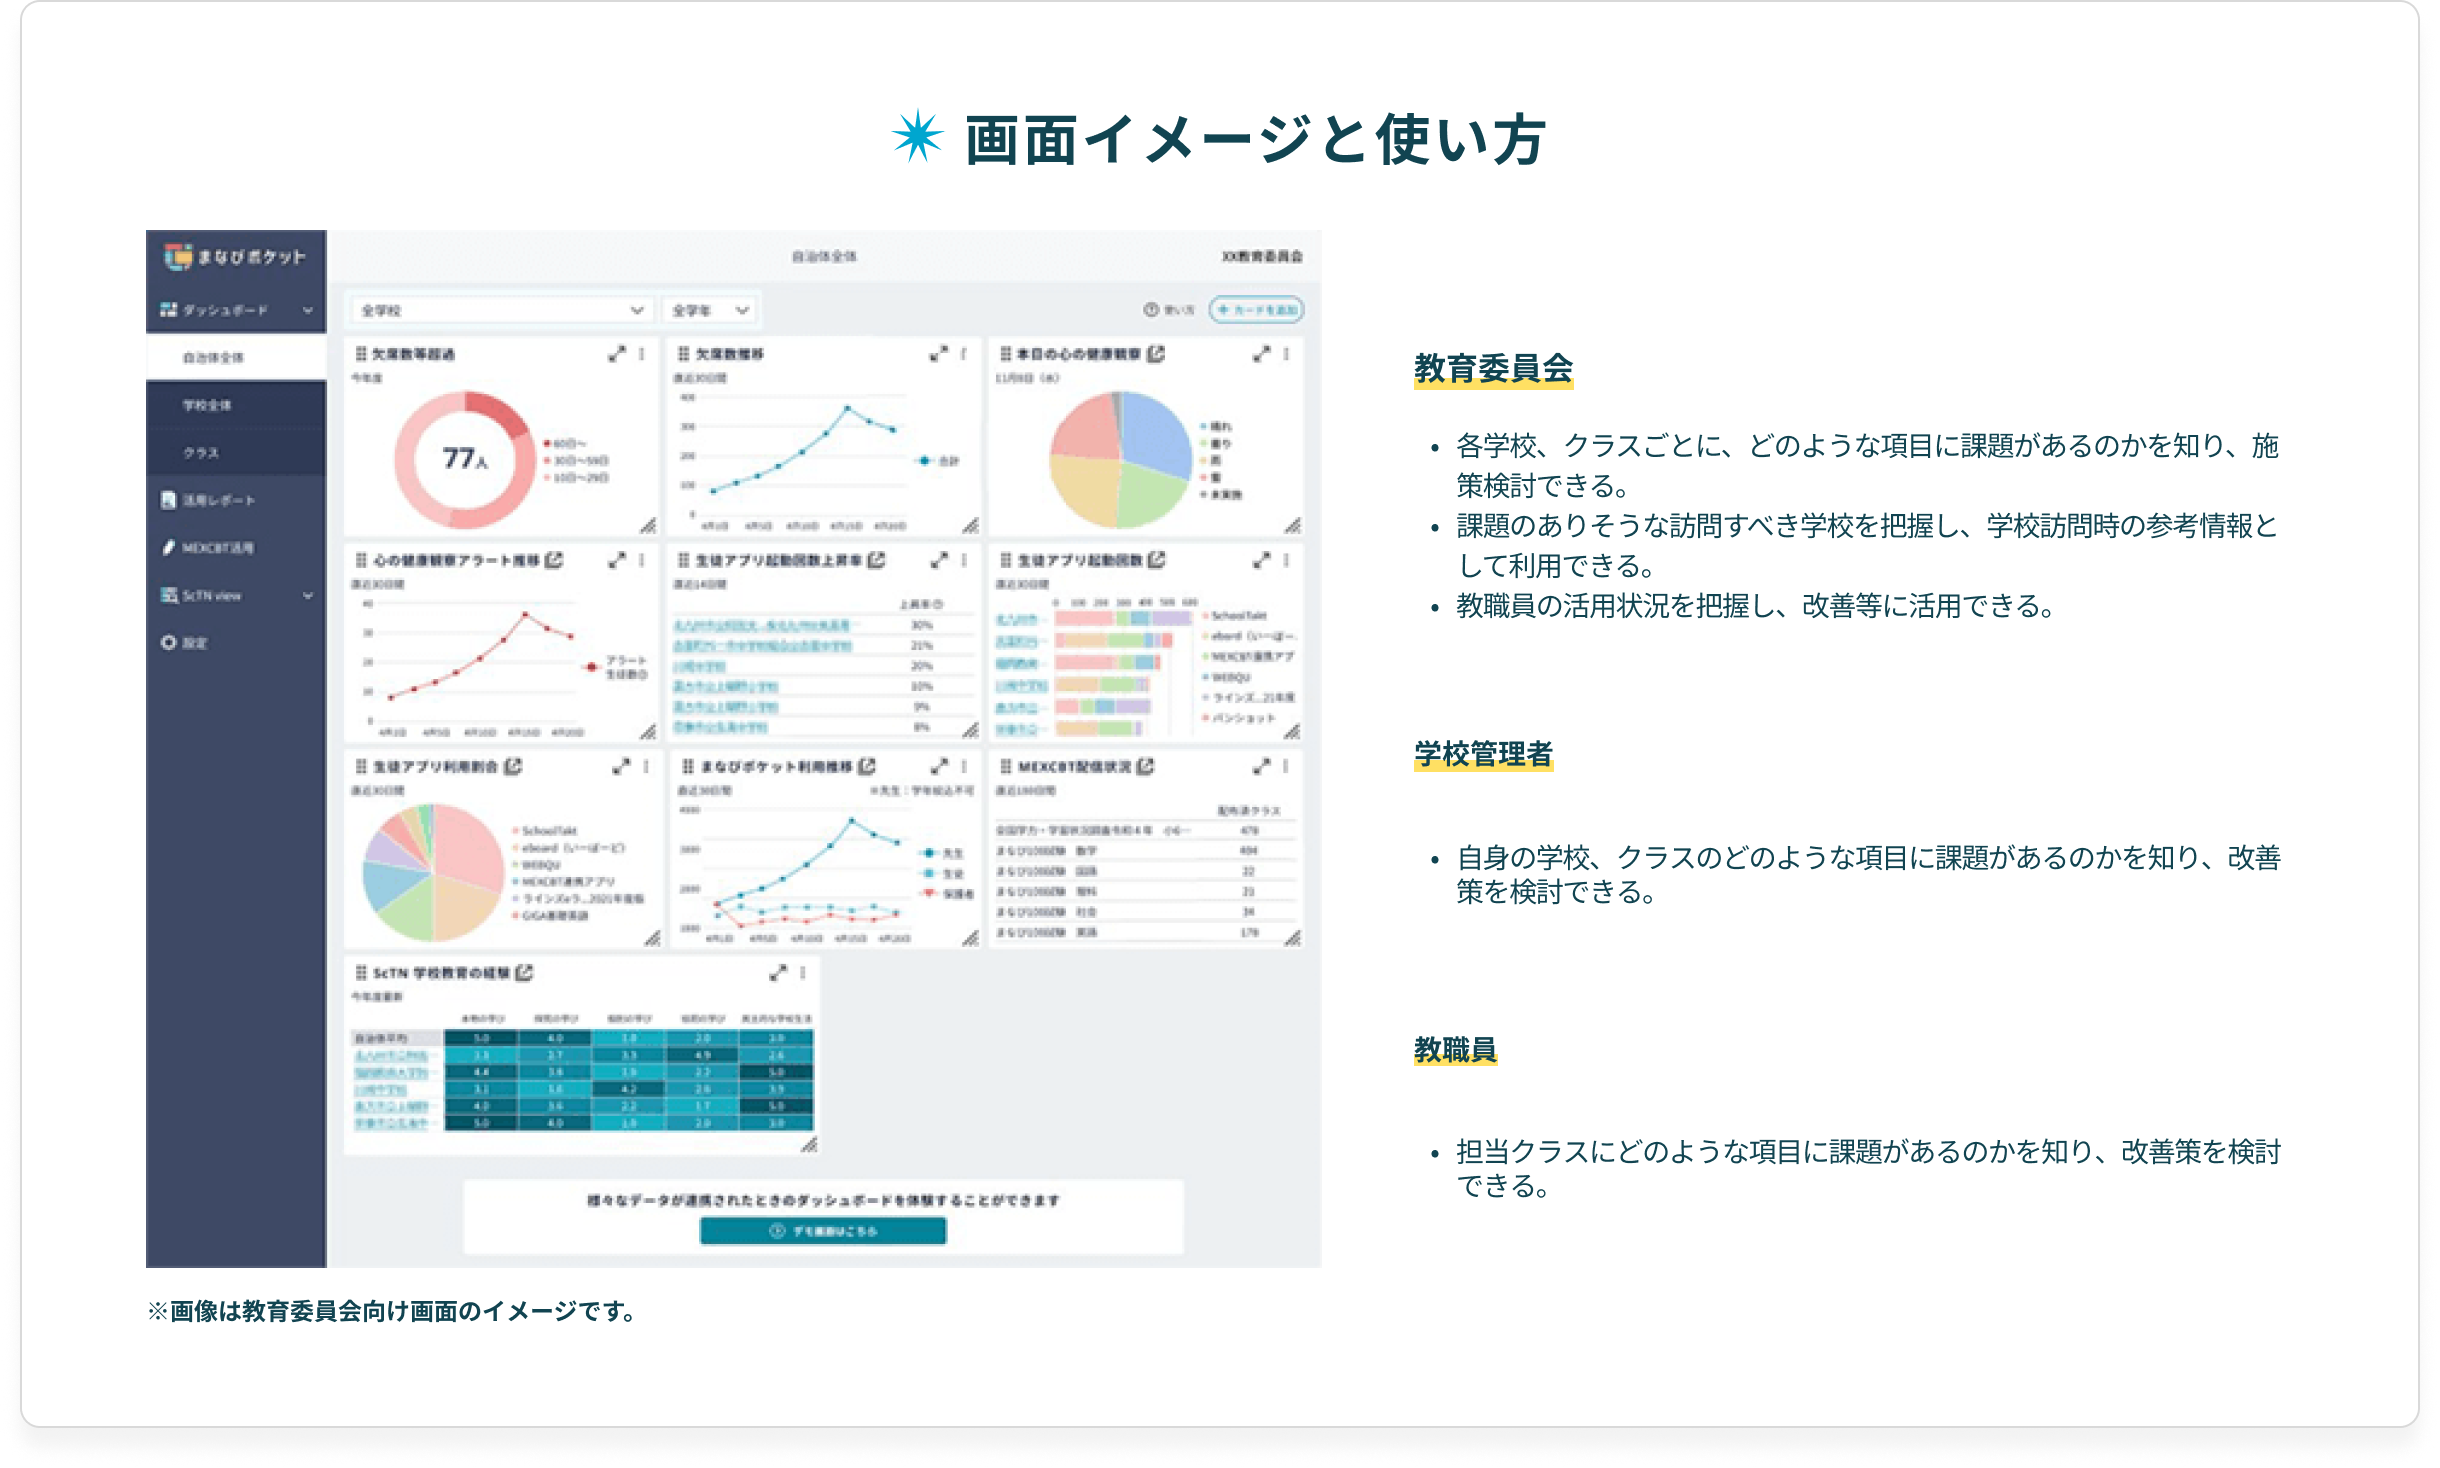
Task: Click the report icon beside 活用レポート
Action: tap(168, 500)
